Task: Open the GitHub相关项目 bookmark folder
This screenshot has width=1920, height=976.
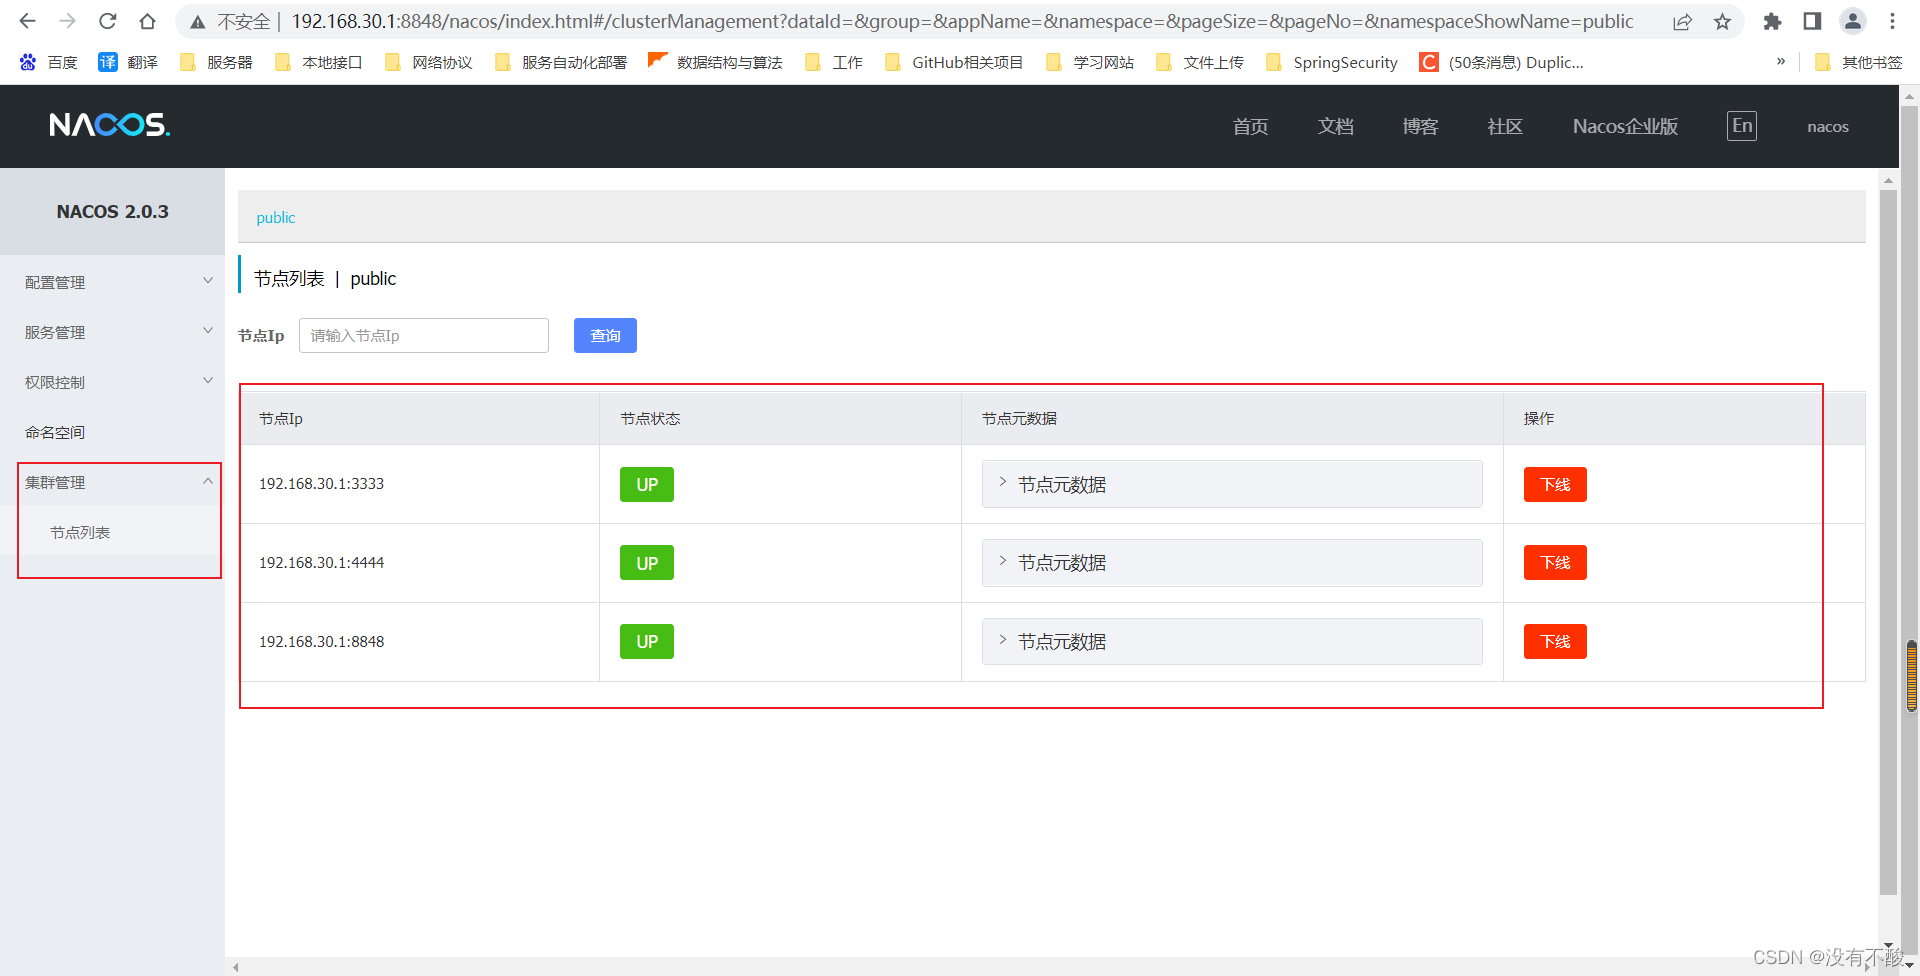Action: (954, 62)
